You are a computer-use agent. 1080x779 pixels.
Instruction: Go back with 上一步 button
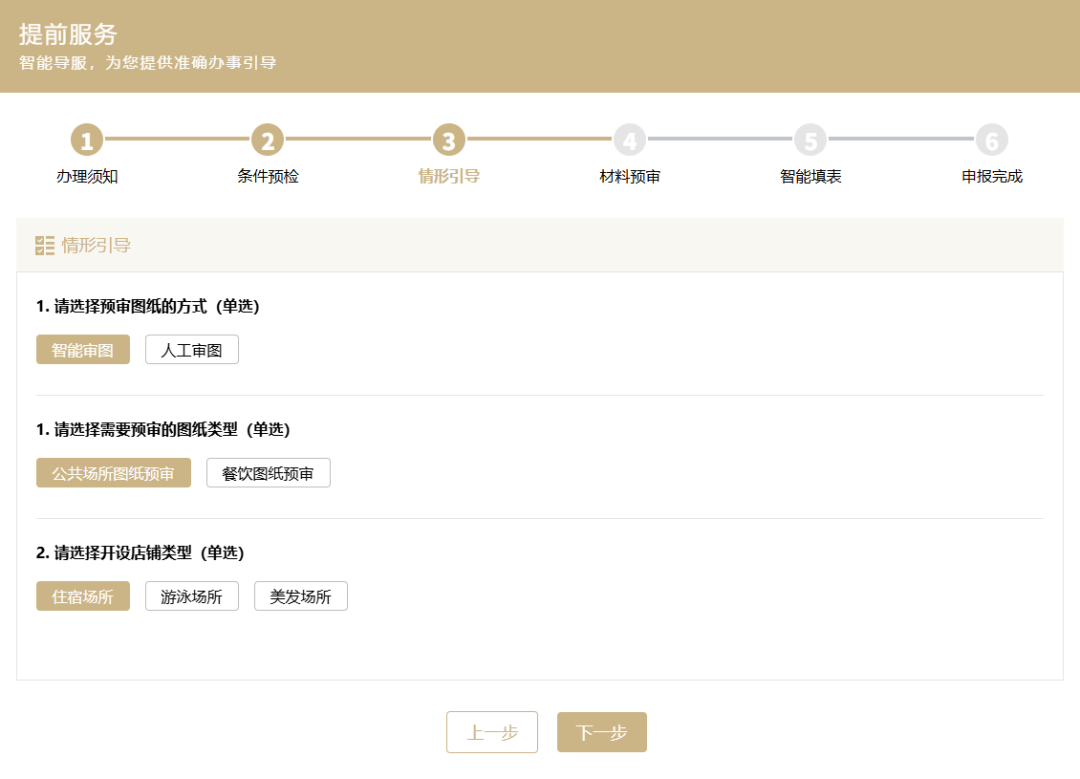(492, 732)
